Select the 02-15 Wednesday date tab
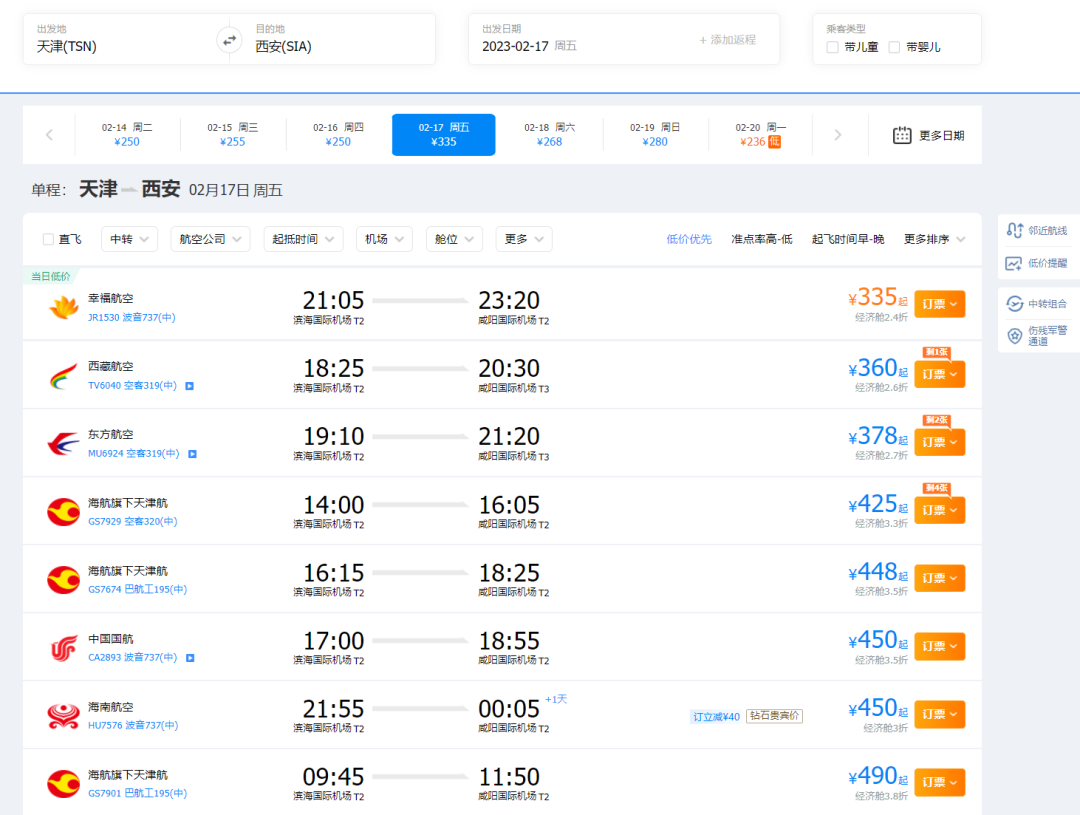The height and width of the screenshot is (815, 1080). (232, 134)
